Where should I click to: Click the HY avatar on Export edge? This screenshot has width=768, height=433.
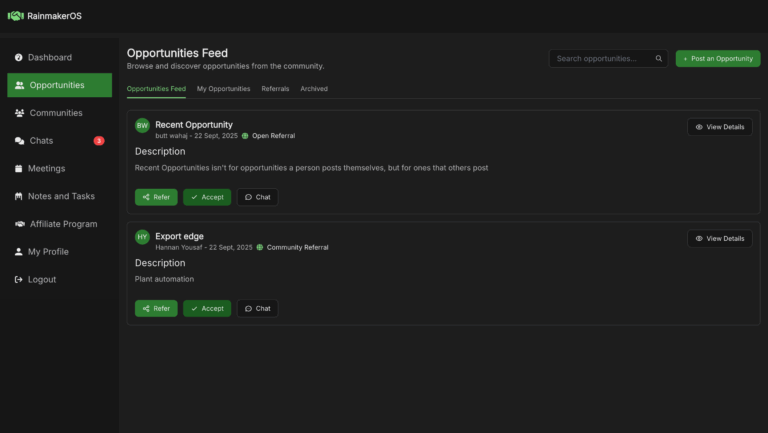point(142,237)
